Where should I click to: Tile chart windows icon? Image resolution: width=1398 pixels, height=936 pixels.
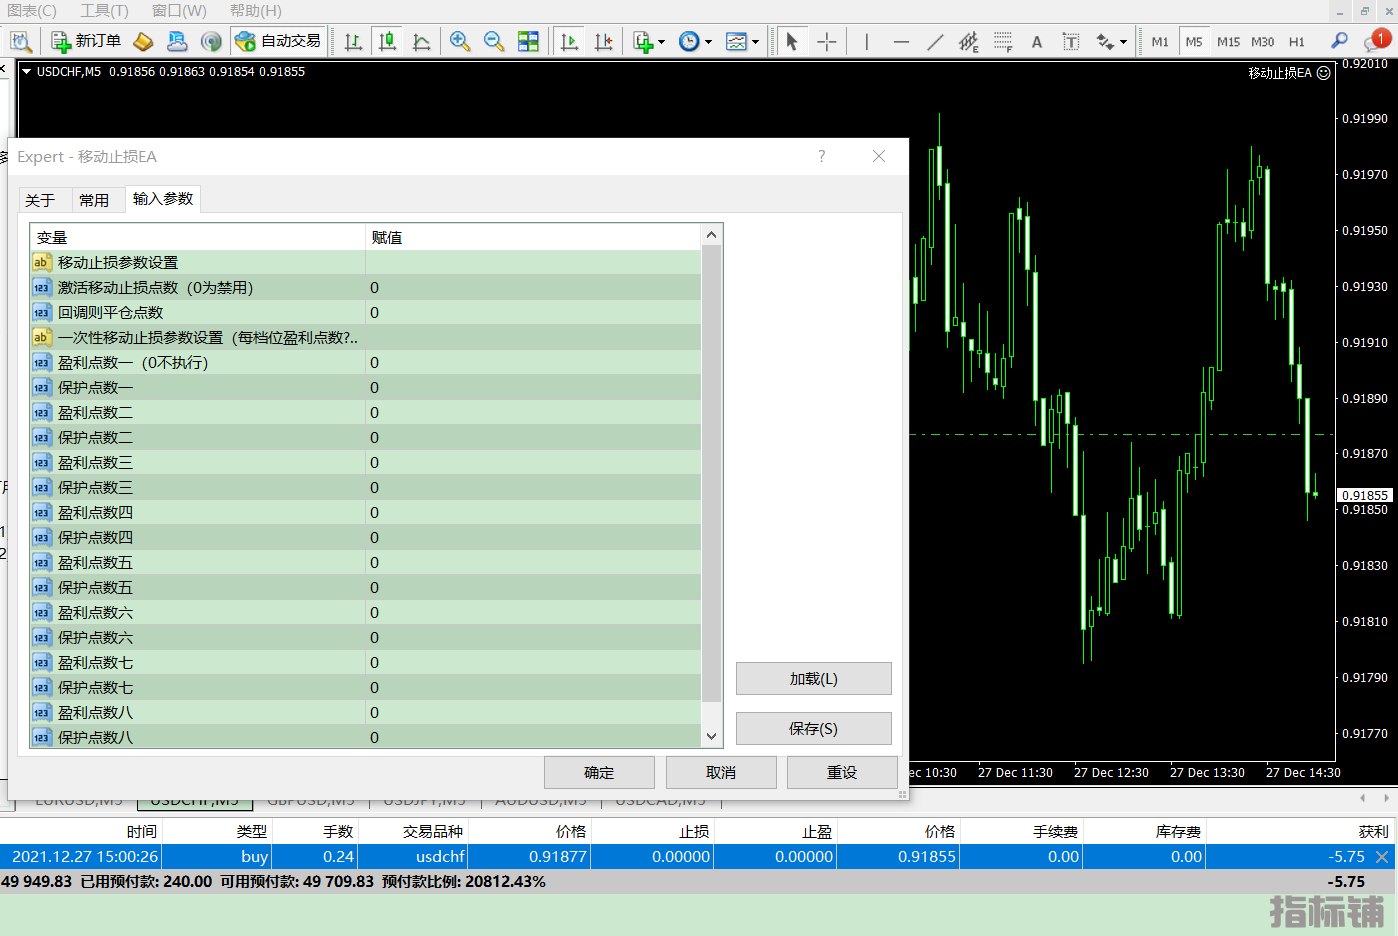click(528, 41)
